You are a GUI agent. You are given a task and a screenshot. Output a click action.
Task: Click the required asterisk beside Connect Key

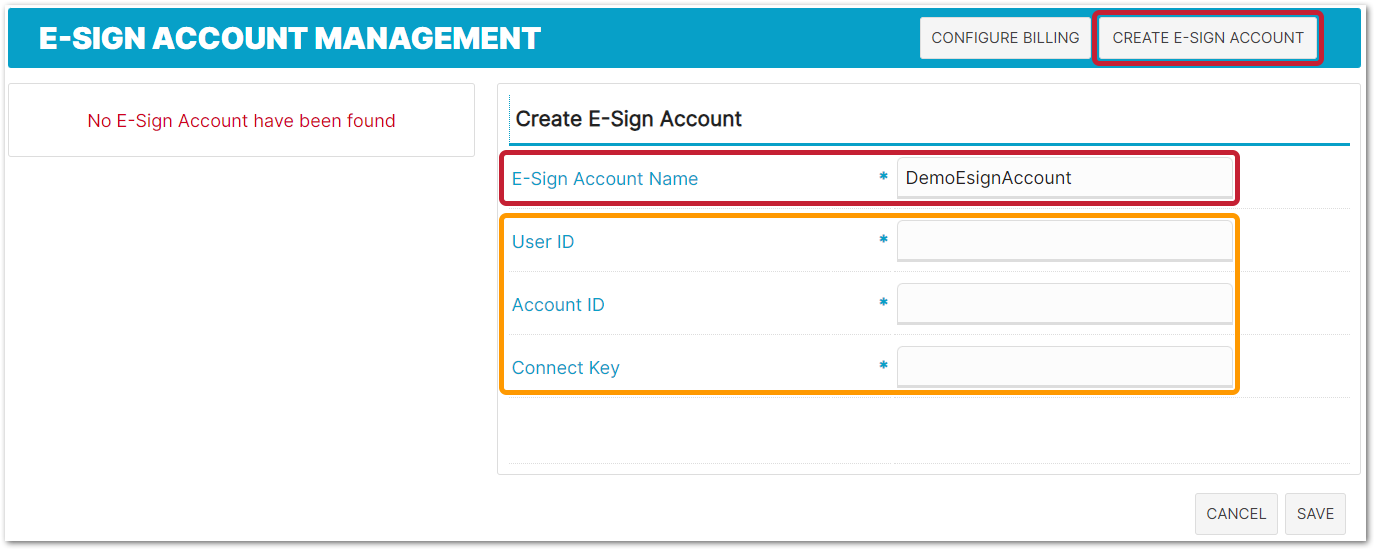pos(883,366)
